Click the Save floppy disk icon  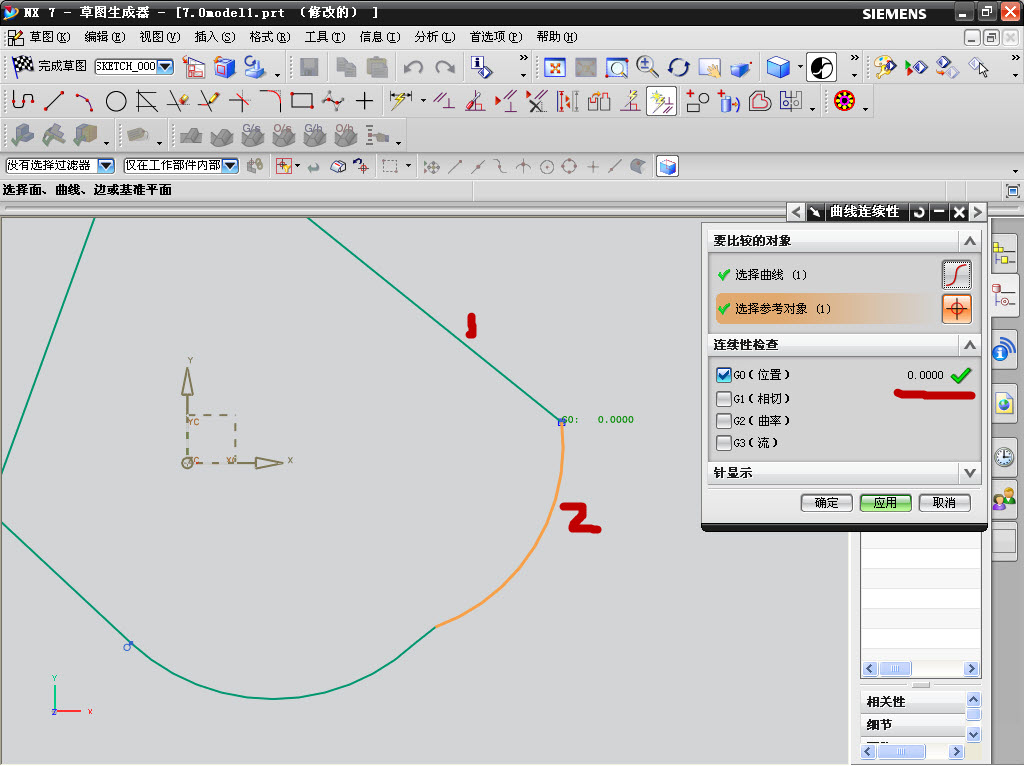tap(309, 67)
